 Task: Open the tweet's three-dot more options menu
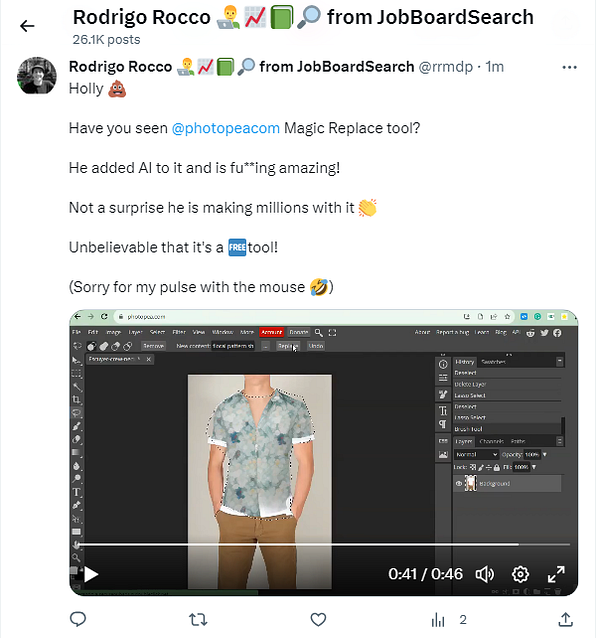pos(570,67)
